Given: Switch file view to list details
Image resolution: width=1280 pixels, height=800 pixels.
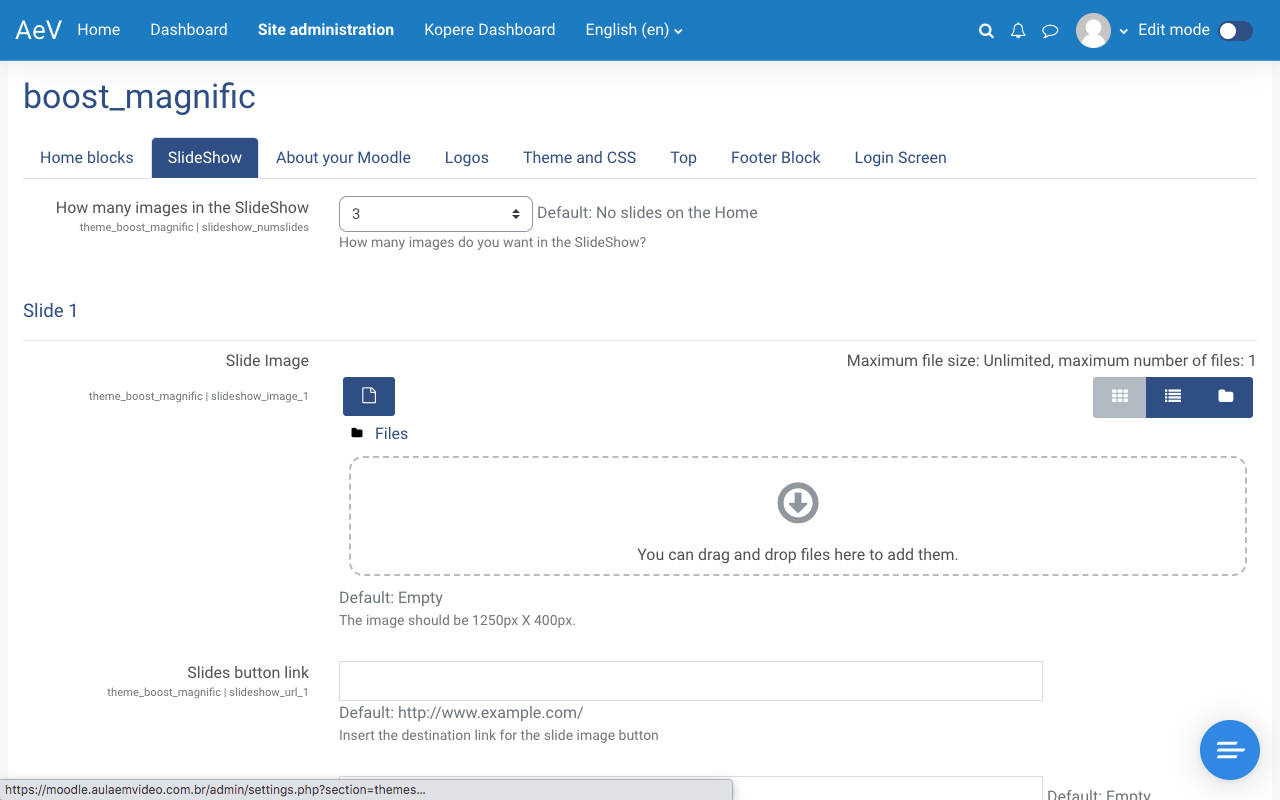Looking at the screenshot, I should point(1173,397).
